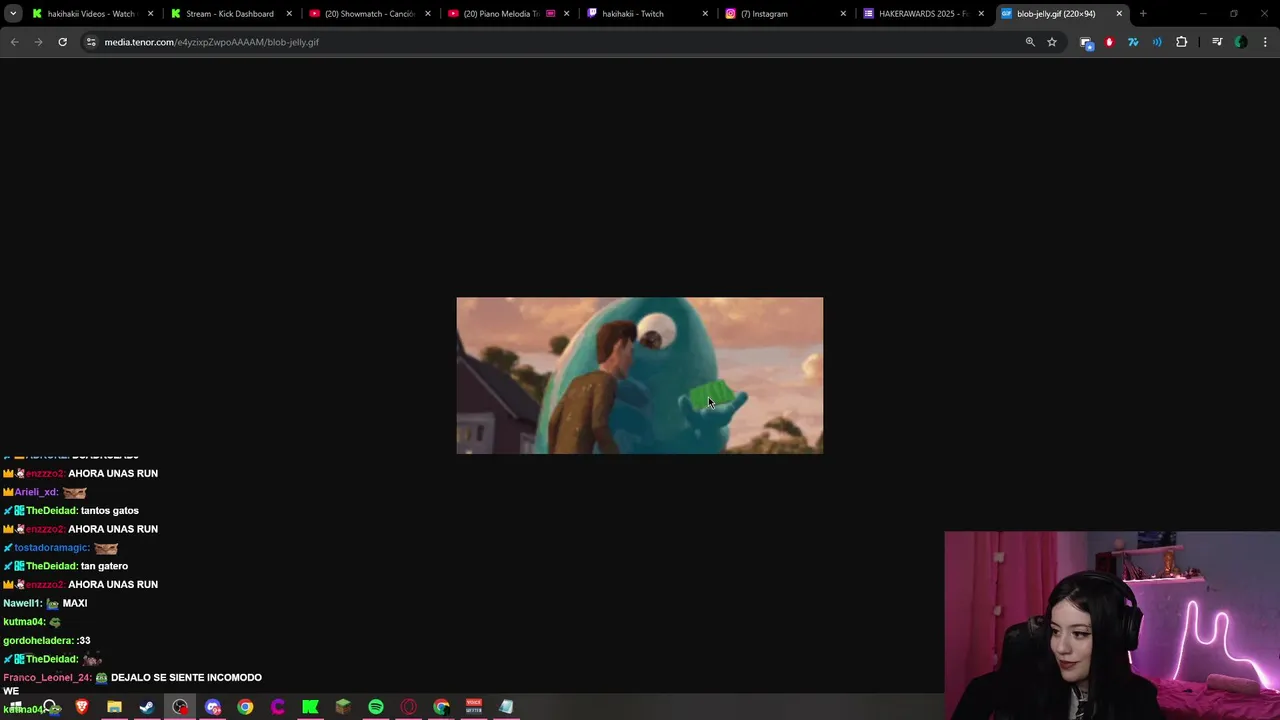Click the tostadoramagic username in chat
Screen dimensions: 1280x720
pyautogui.click(x=52, y=548)
